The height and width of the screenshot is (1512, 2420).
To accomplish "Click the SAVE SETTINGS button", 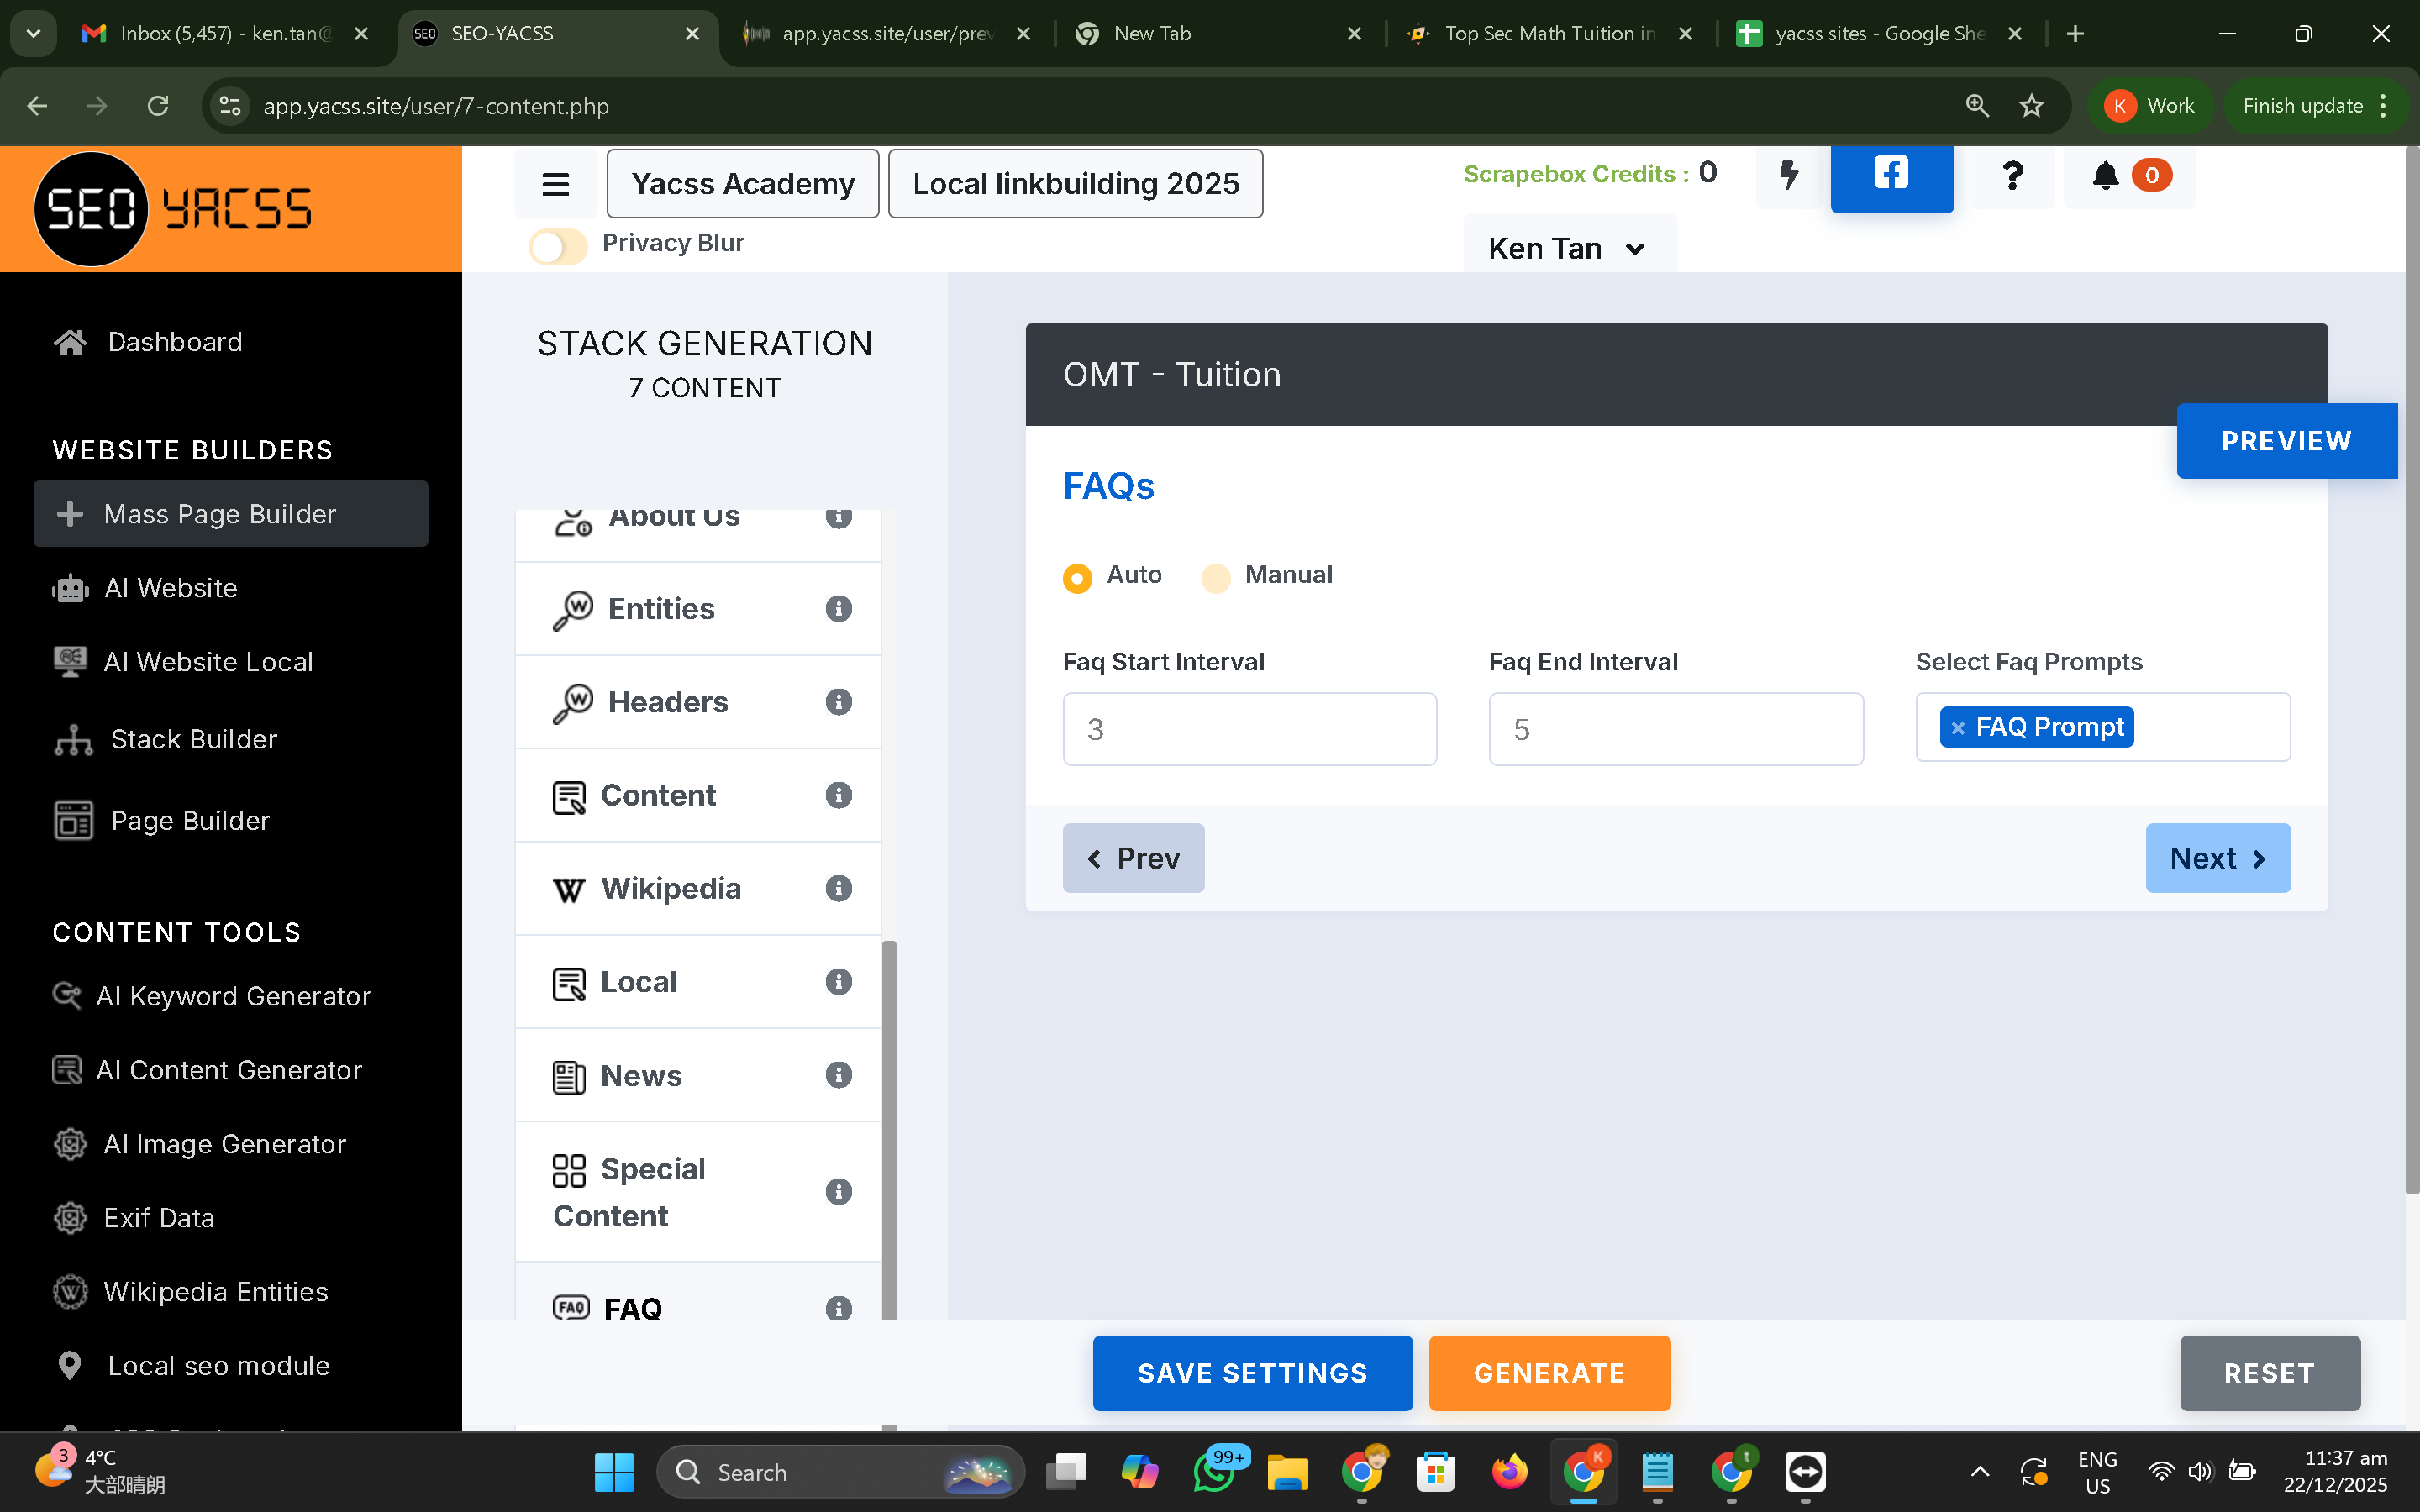I will point(1252,1373).
